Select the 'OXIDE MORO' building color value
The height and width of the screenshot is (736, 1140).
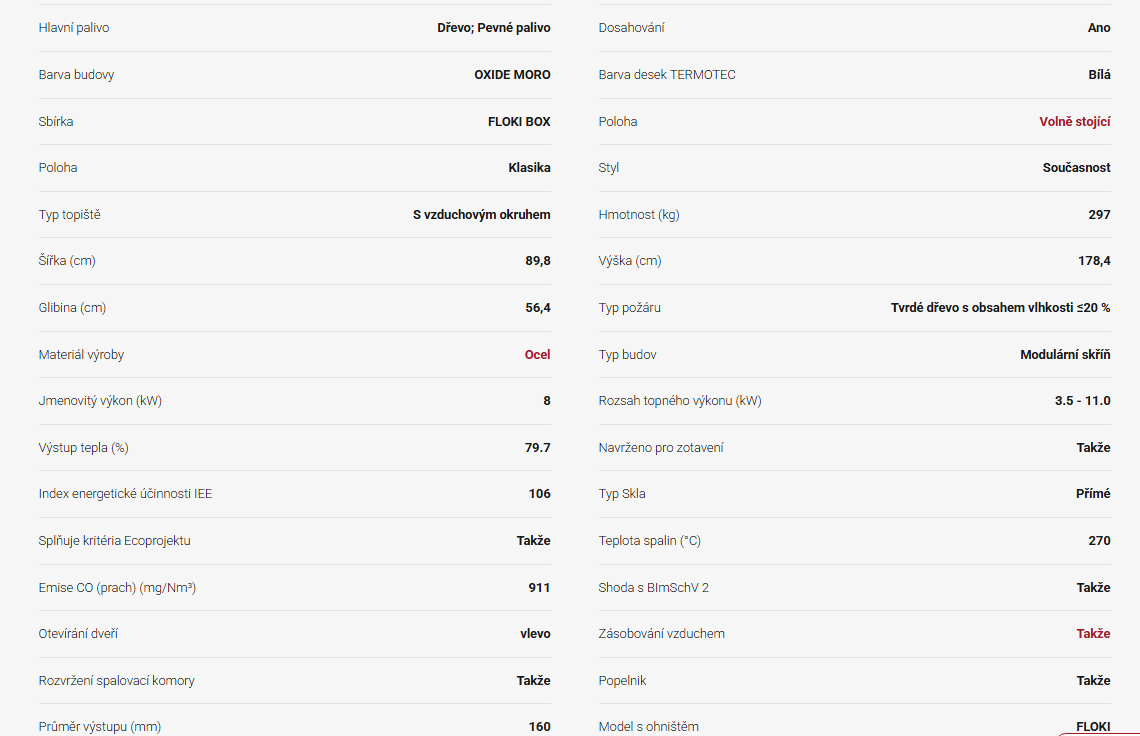512,75
